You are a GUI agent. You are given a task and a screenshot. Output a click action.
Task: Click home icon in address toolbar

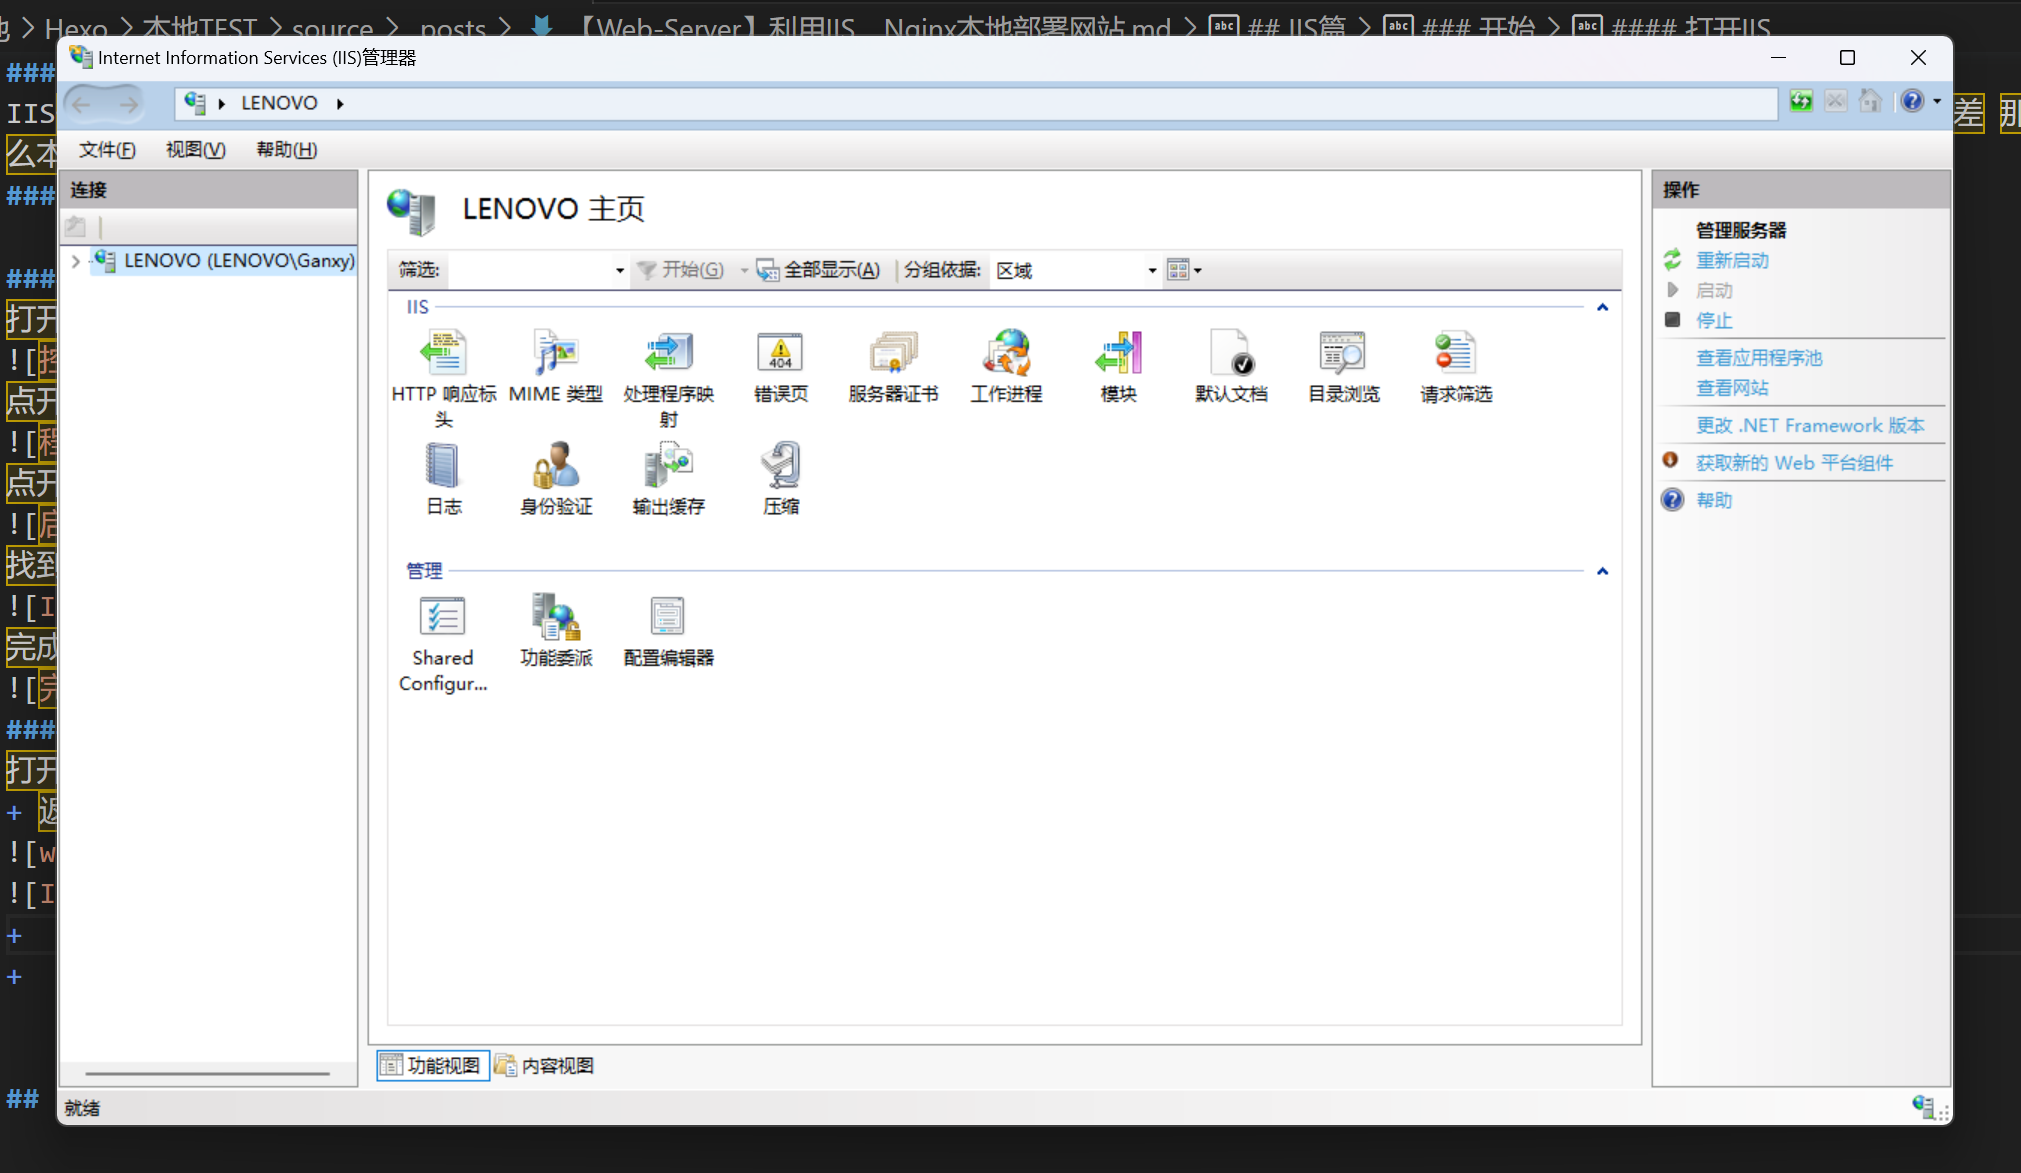pyautogui.click(x=1870, y=101)
